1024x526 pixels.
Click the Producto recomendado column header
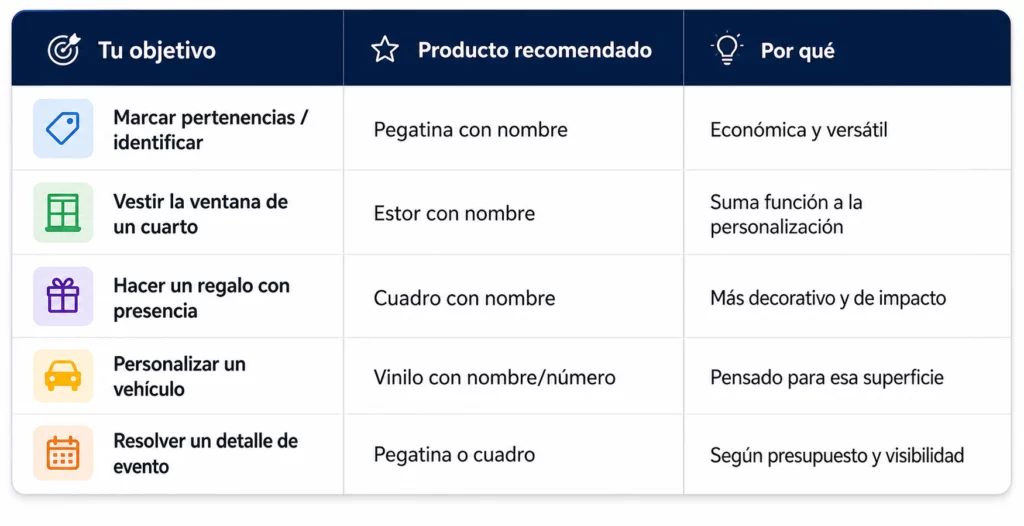pyautogui.click(x=535, y=50)
